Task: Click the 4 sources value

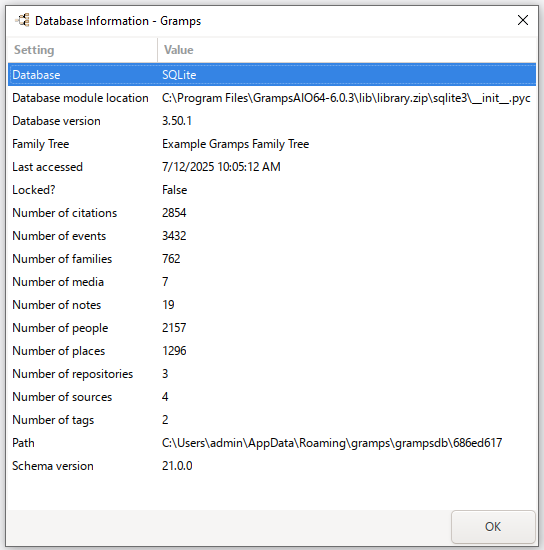Action: click(165, 397)
